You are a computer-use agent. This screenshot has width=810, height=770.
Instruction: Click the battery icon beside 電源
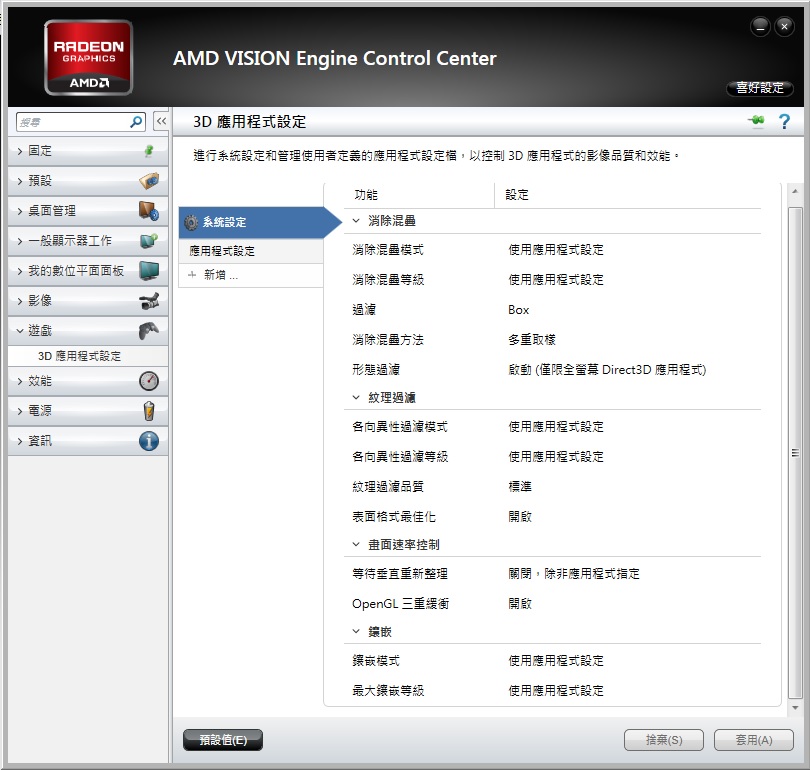click(148, 411)
